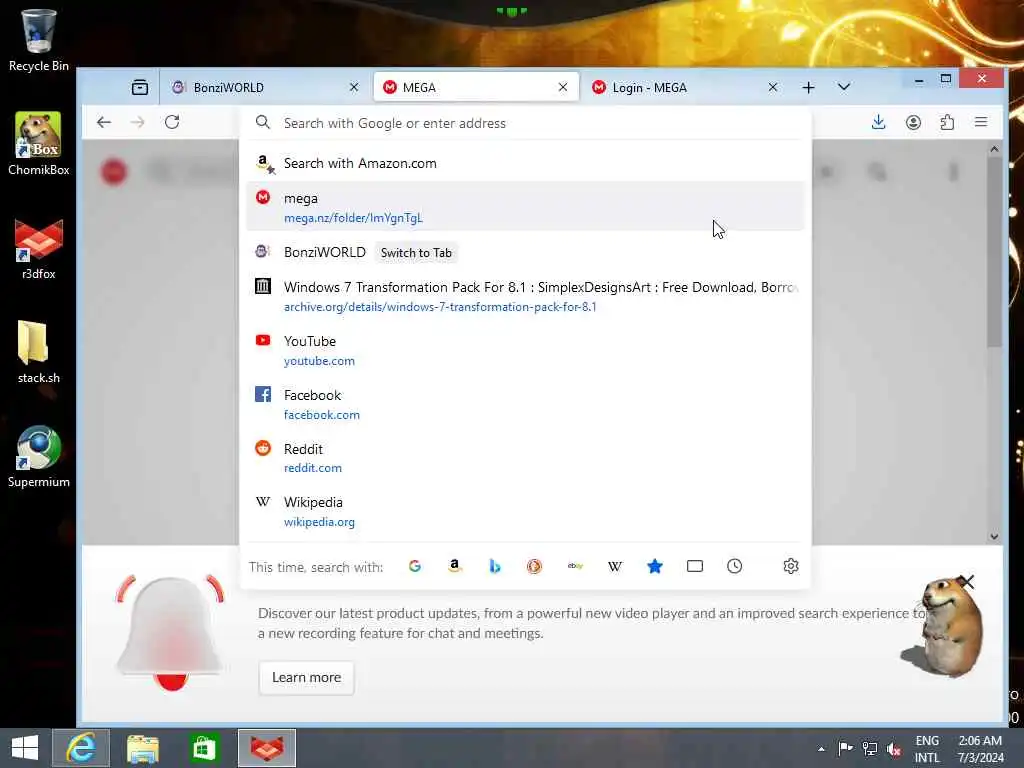
Task: Choose Search with Amazon.com suggestion
Action: [x=526, y=163]
